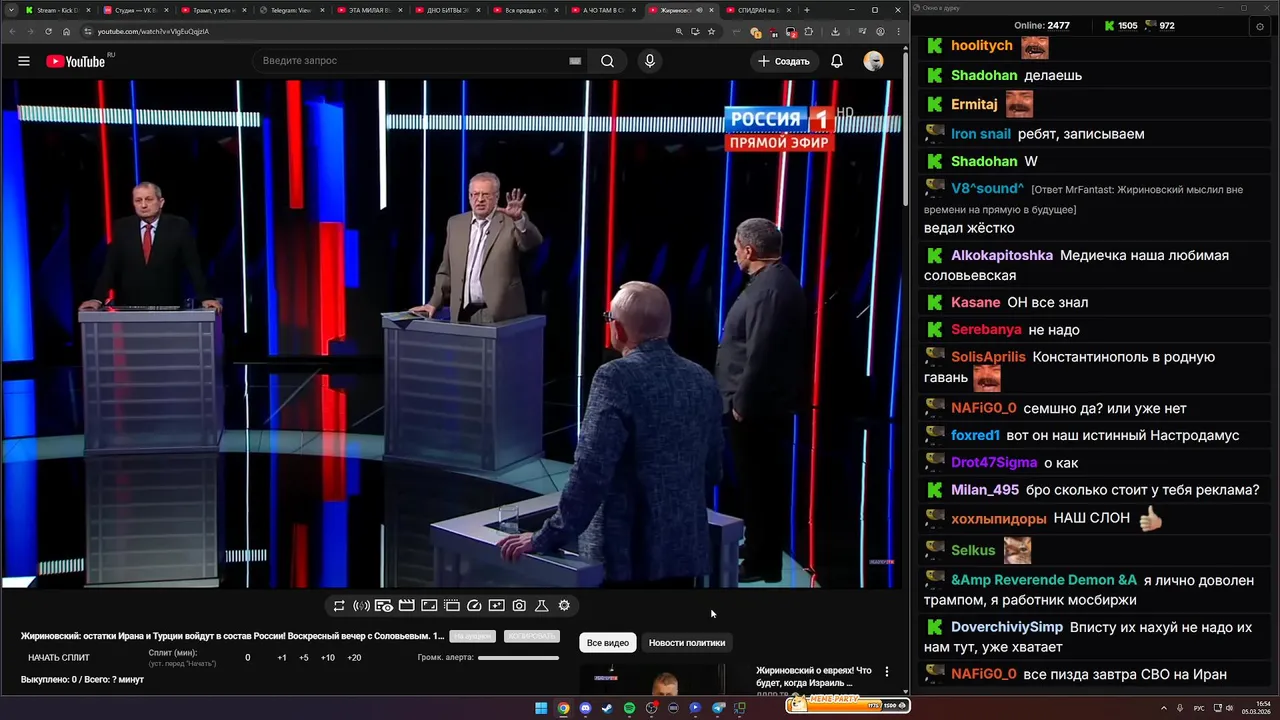The image size is (1280, 720).
Task: Bookmark this page with the star icon
Action: 711,31
